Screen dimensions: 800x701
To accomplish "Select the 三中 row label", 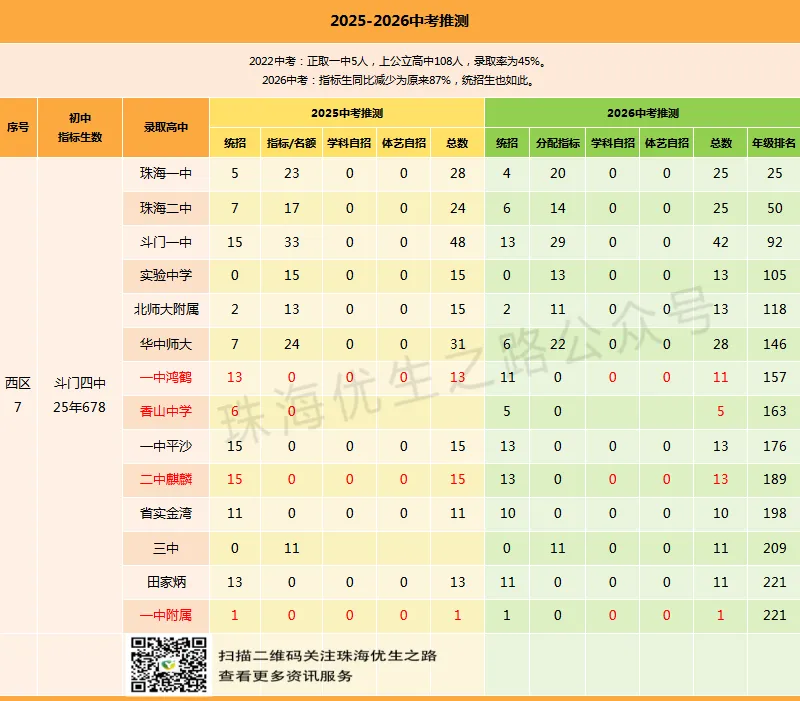I will [166, 548].
